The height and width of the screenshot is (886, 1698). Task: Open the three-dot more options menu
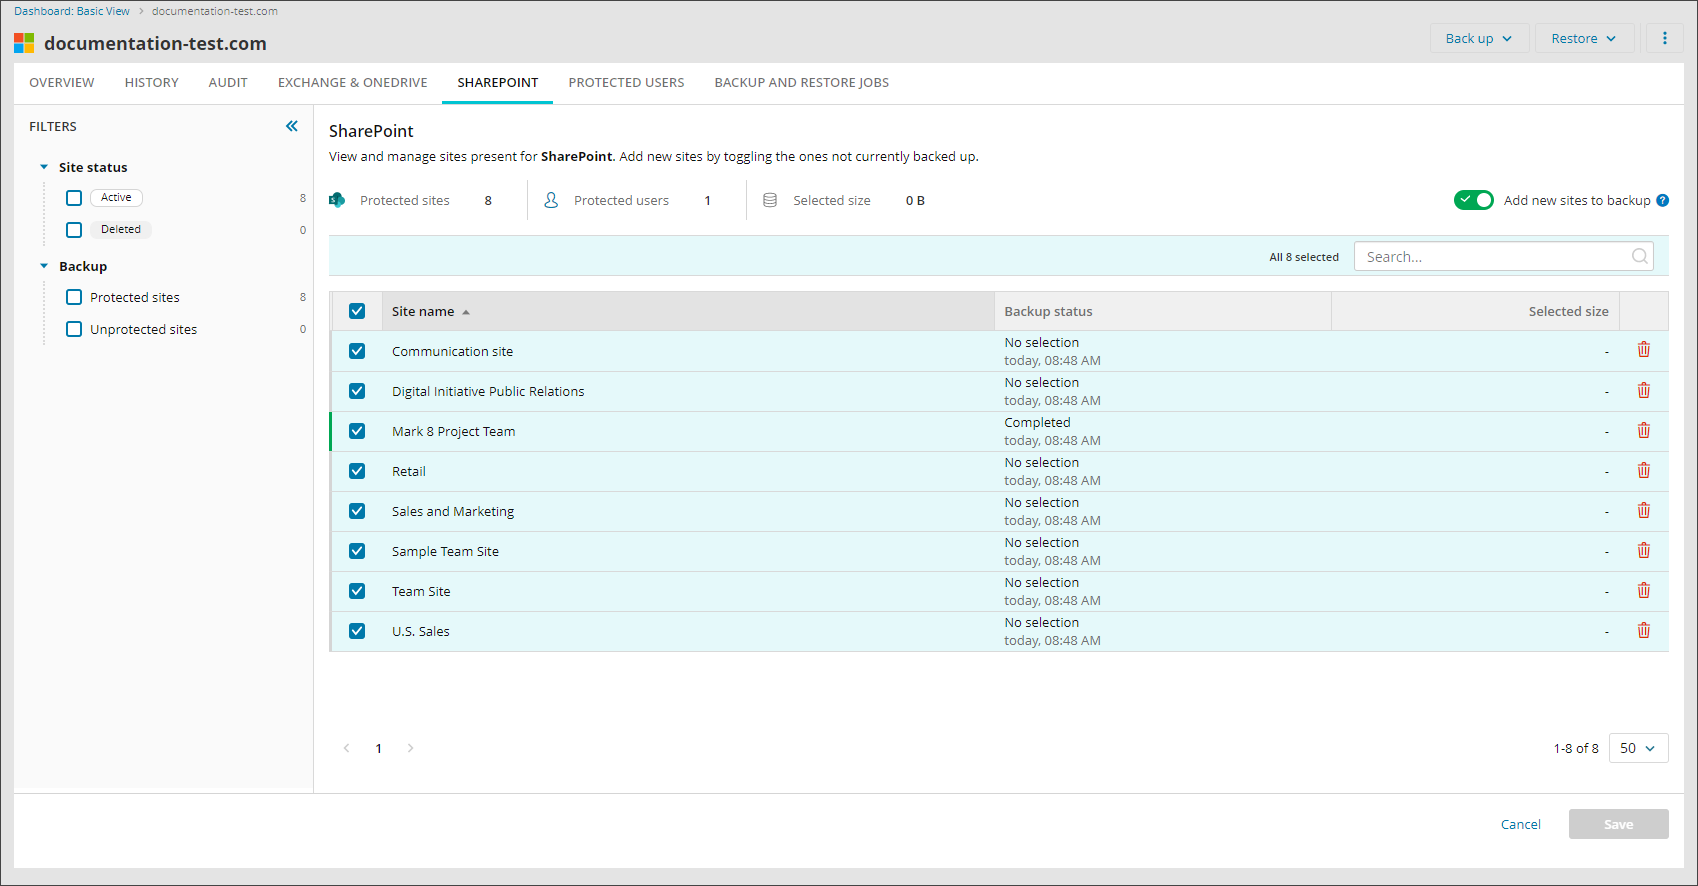click(x=1664, y=38)
